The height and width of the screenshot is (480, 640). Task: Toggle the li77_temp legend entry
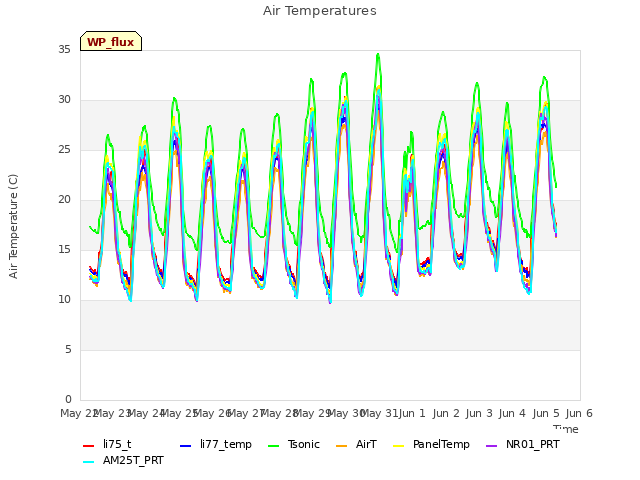pos(216,444)
